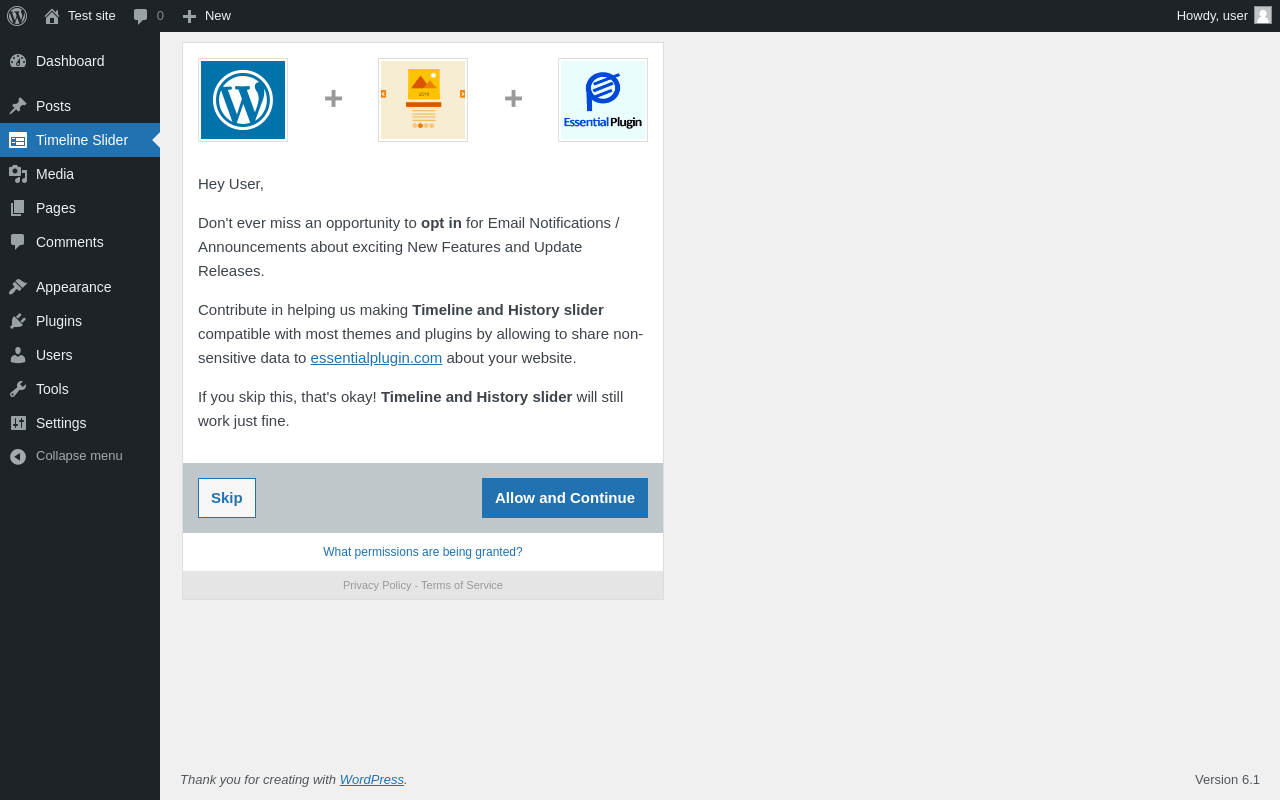Skip the opt-in prompt
This screenshot has width=1280, height=800.
pos(227,498)
